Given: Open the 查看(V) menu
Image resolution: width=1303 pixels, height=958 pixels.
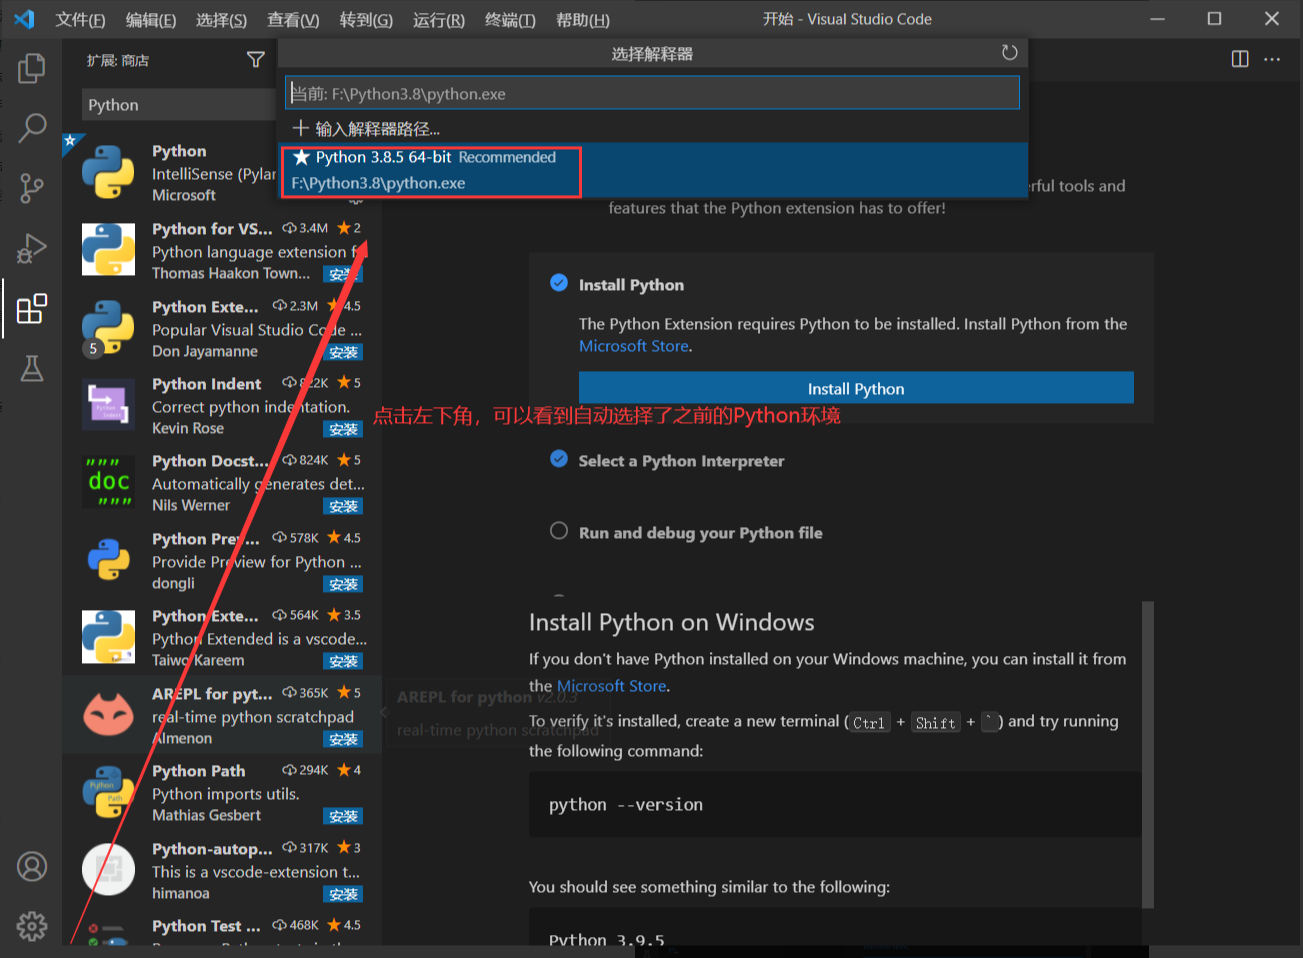Looking at the screenshot, I should [293, 19].
